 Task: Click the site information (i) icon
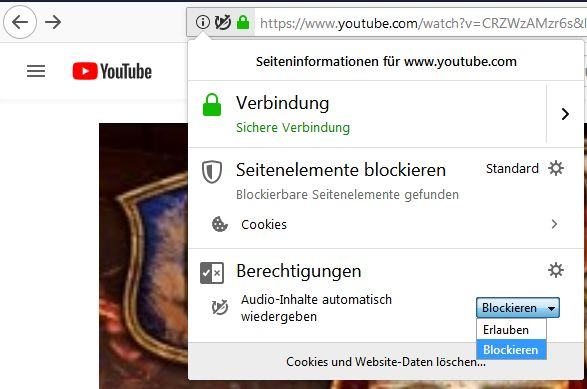203,22
